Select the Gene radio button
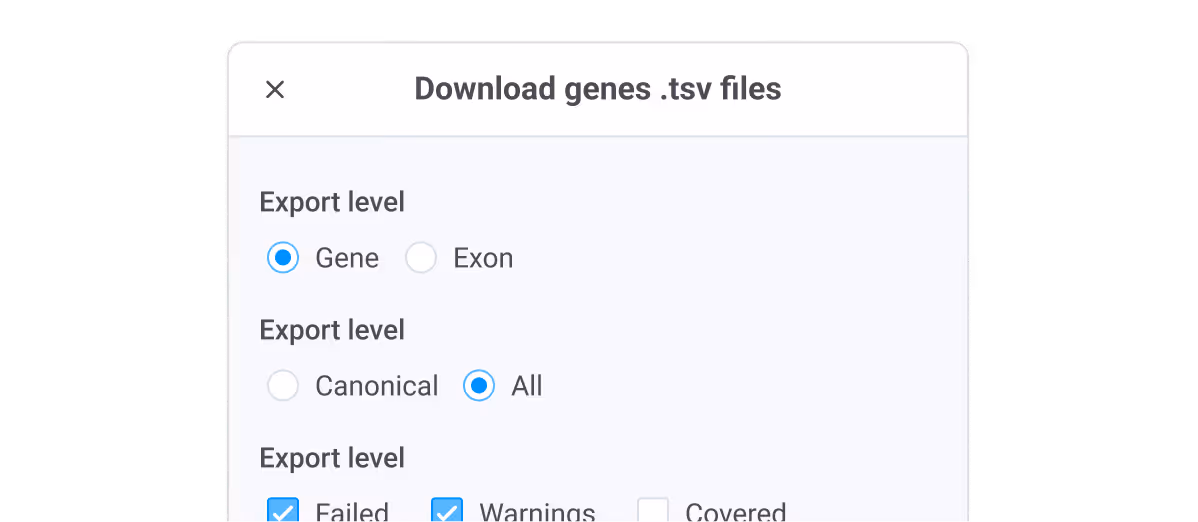 point(283,258)
